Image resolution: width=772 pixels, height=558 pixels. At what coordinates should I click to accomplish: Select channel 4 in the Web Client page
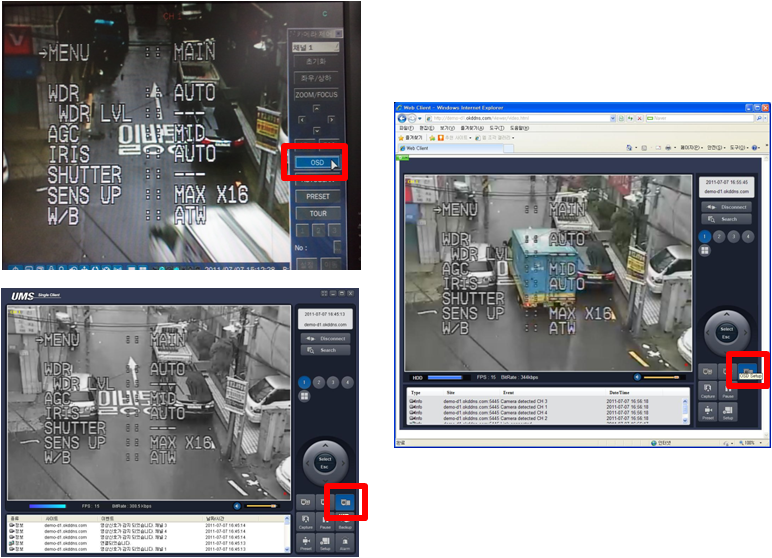tap(748, 237)
